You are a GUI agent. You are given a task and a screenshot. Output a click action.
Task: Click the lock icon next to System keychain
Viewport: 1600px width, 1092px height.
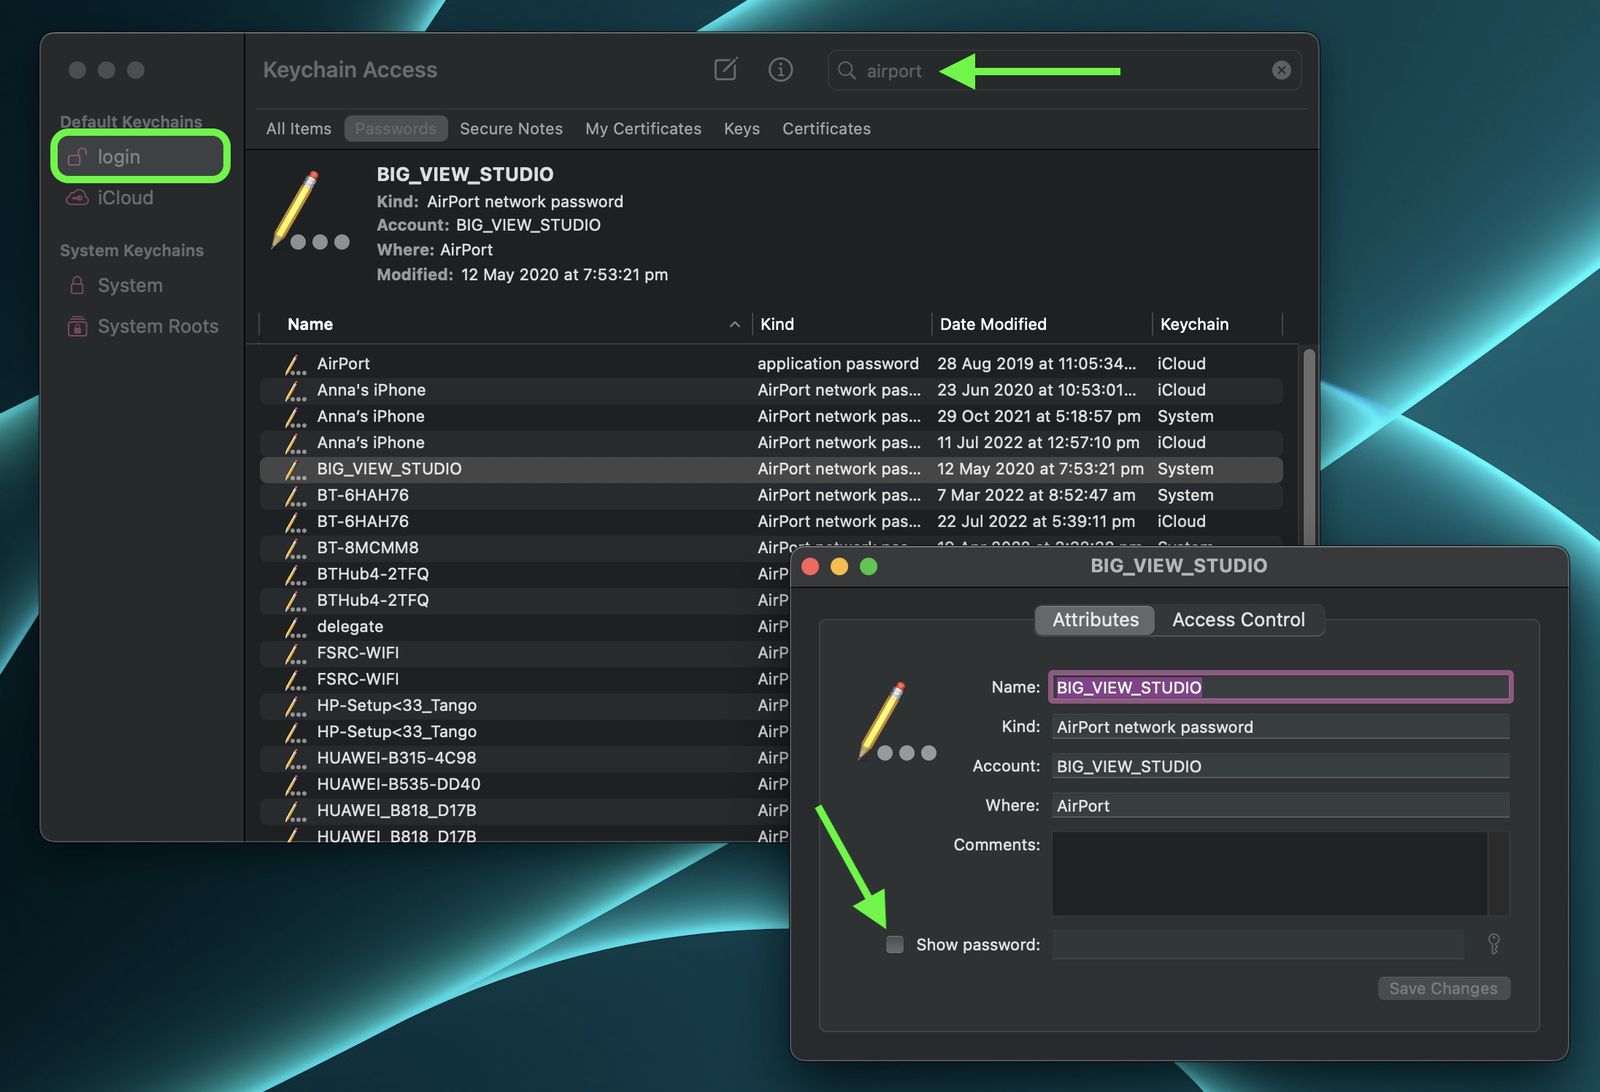[x=76, y=285]
